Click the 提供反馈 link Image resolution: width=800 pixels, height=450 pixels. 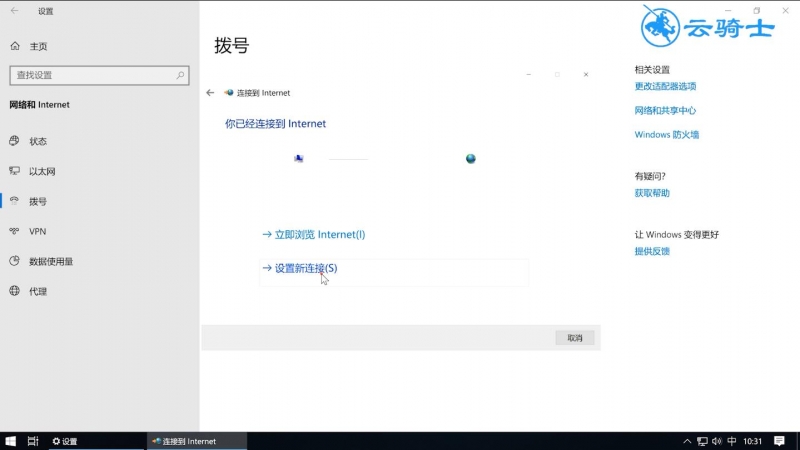[652, 251]
